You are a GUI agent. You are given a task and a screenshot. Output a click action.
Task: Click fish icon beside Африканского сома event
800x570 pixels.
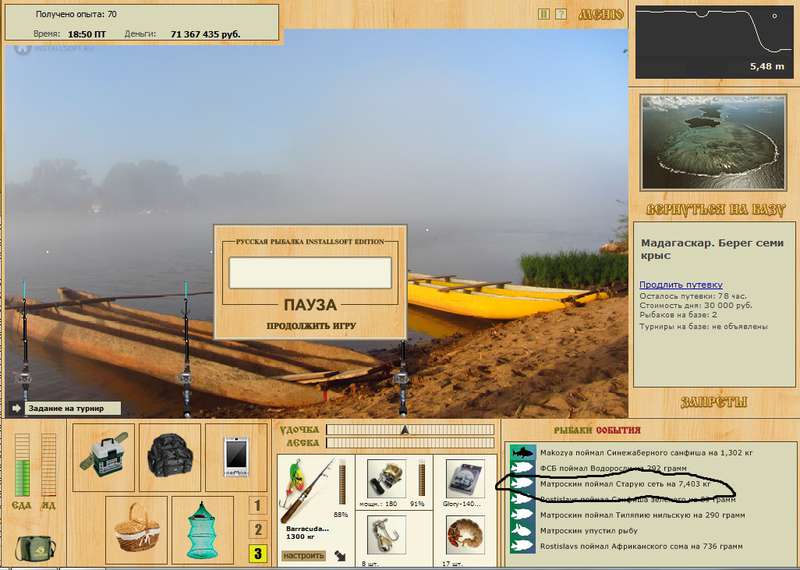pyautogui.click(x=522, y=547)
